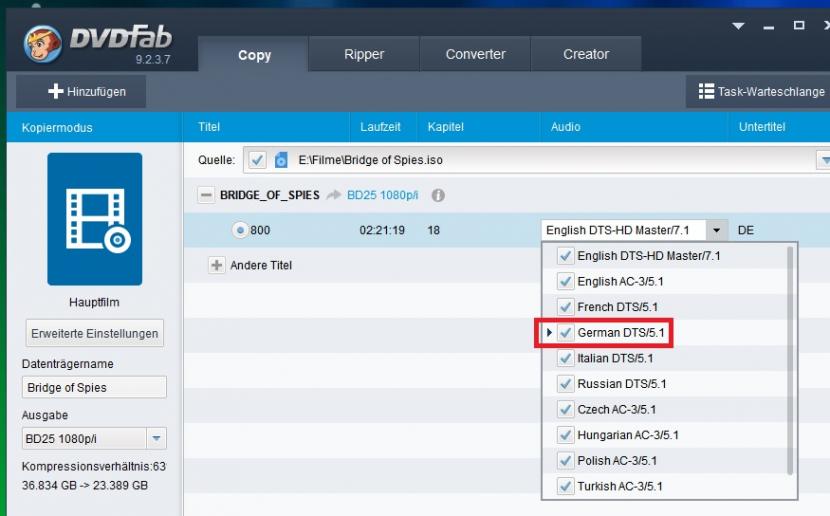The width and height of the screenshot is (830, 516).
Task: Uncheck Italian DTS/5.1 audio track
Action: pos(565,358)
